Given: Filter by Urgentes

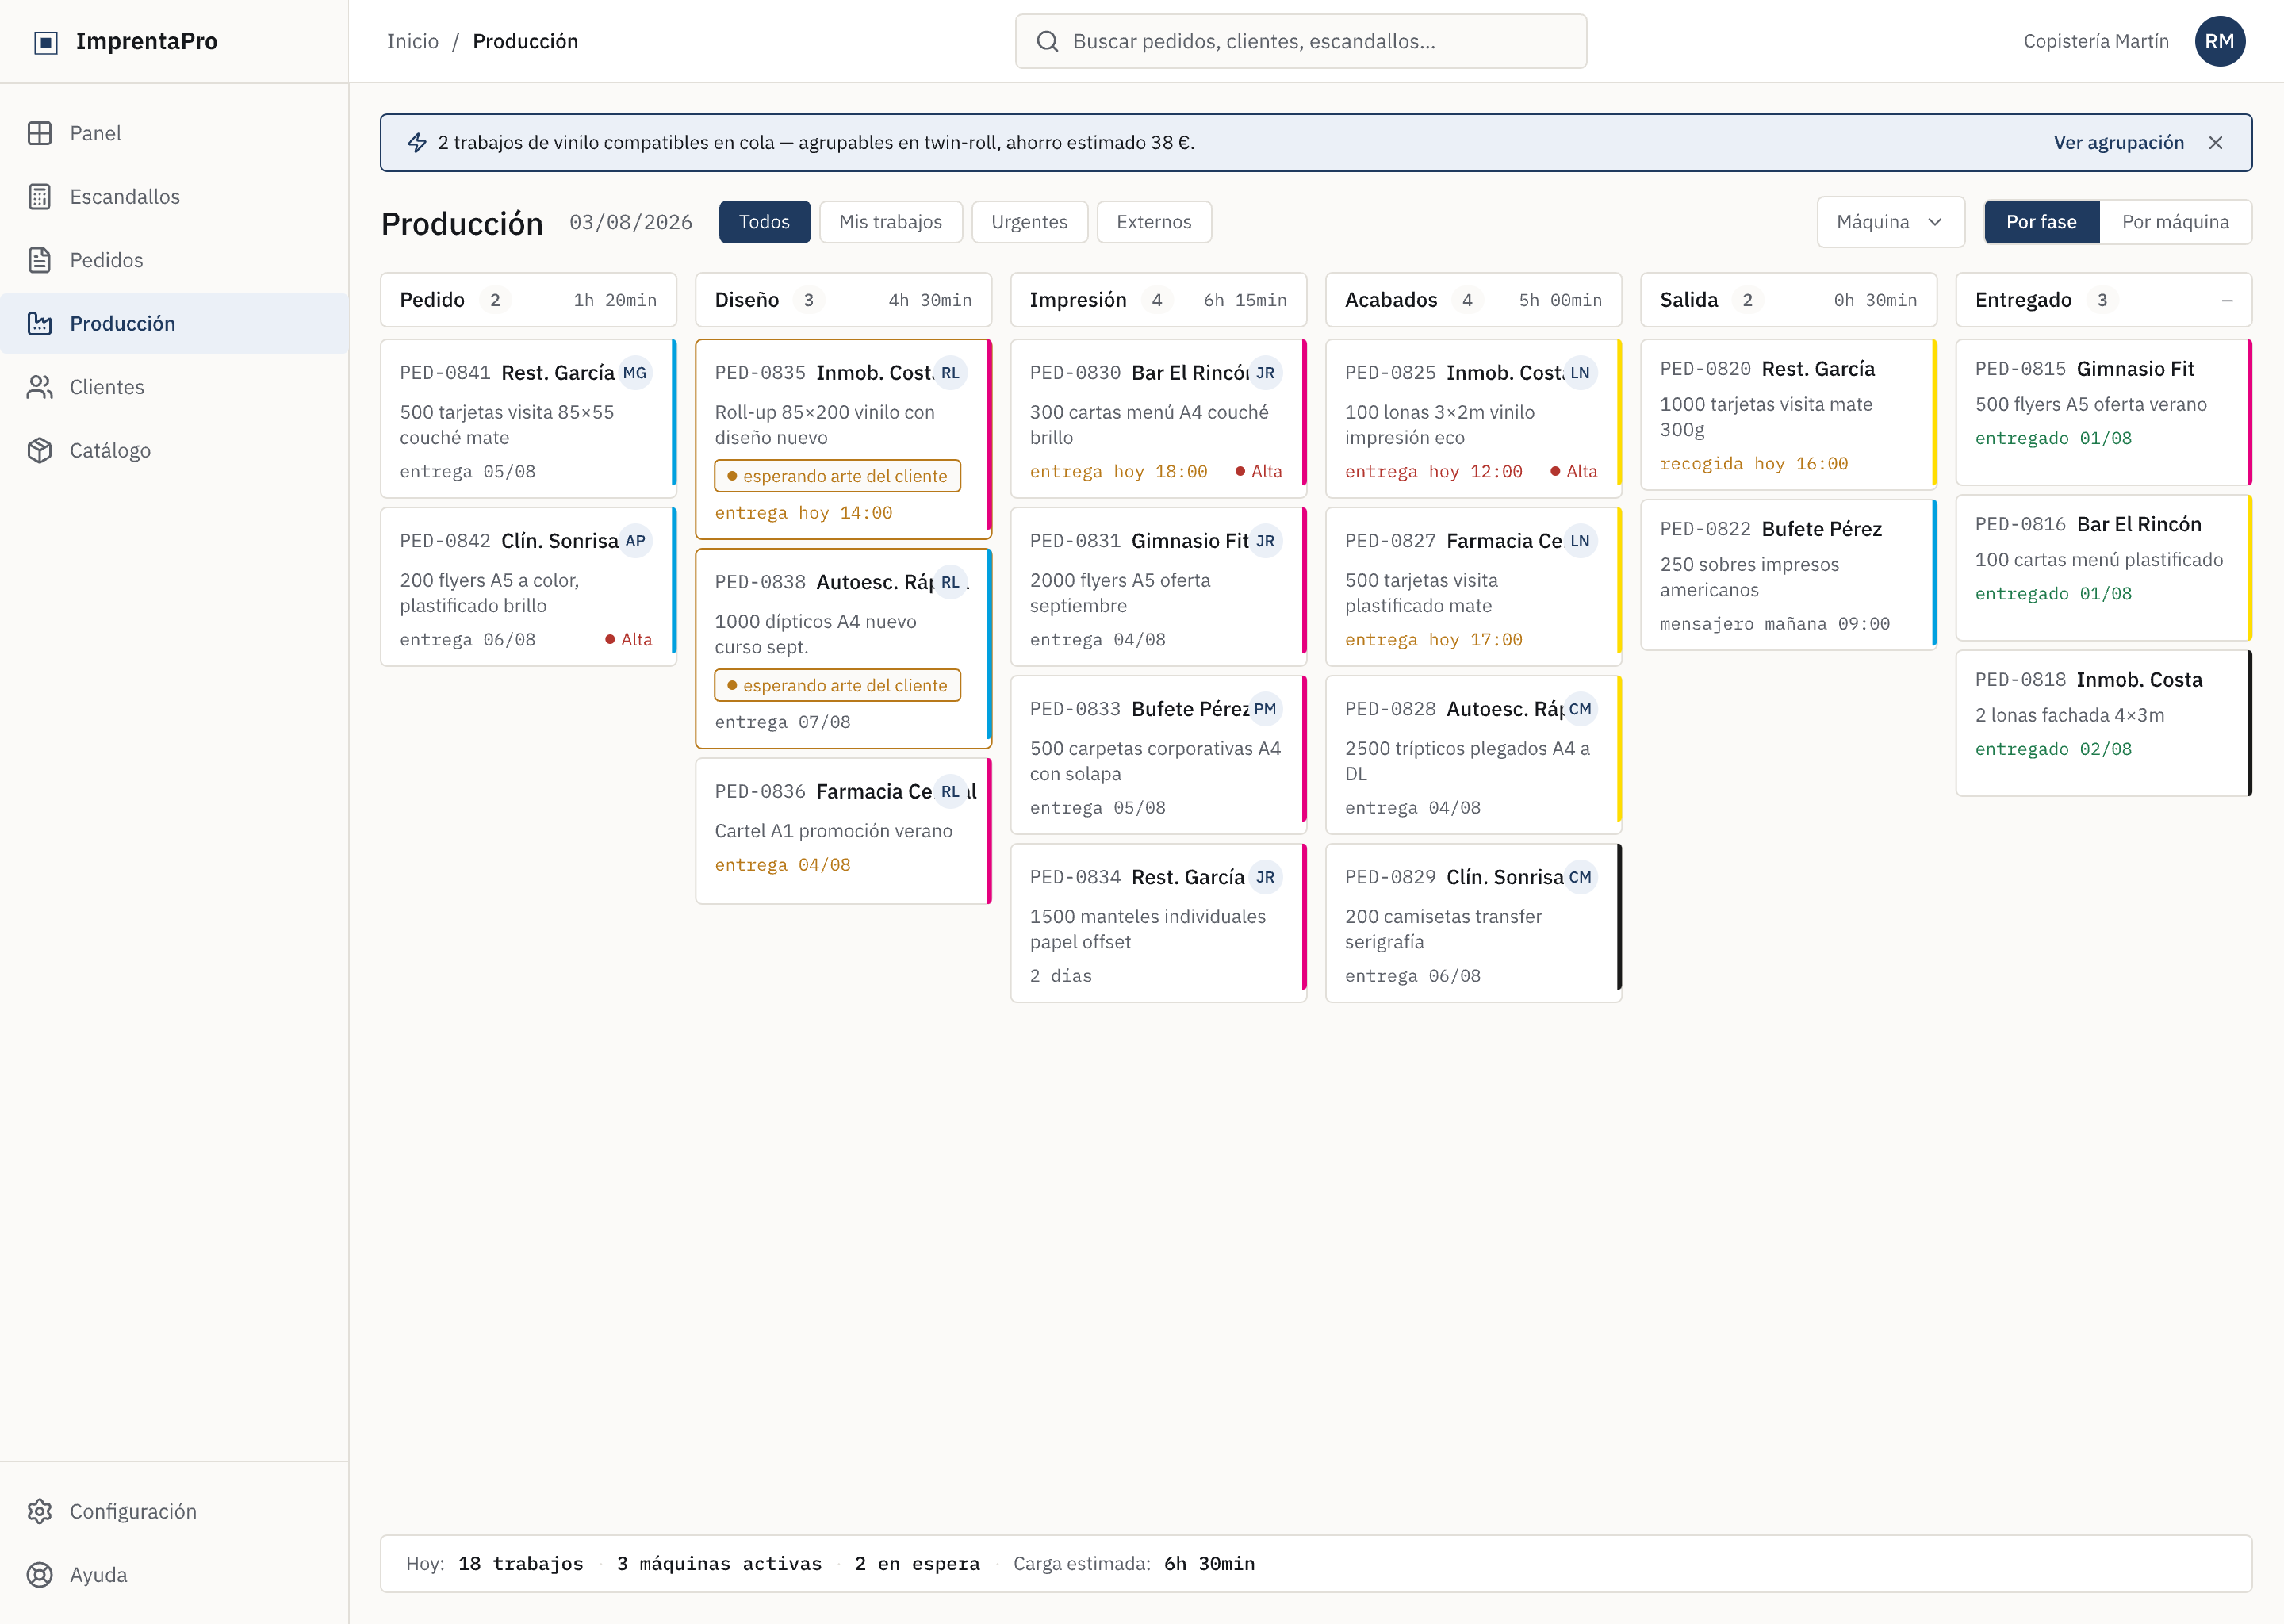Looking at the screenshot, I should (x=1029, y=222).
